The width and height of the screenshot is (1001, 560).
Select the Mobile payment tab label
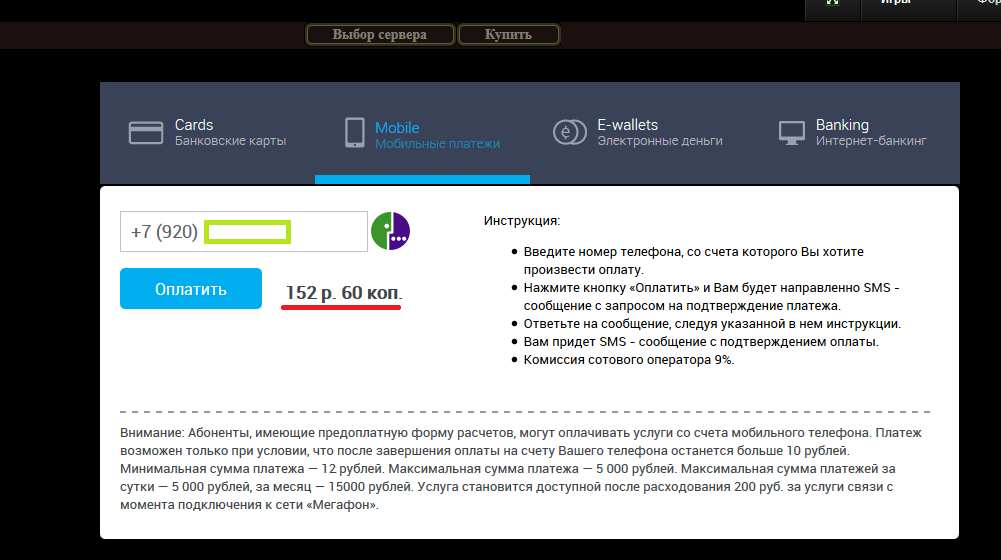397,128
